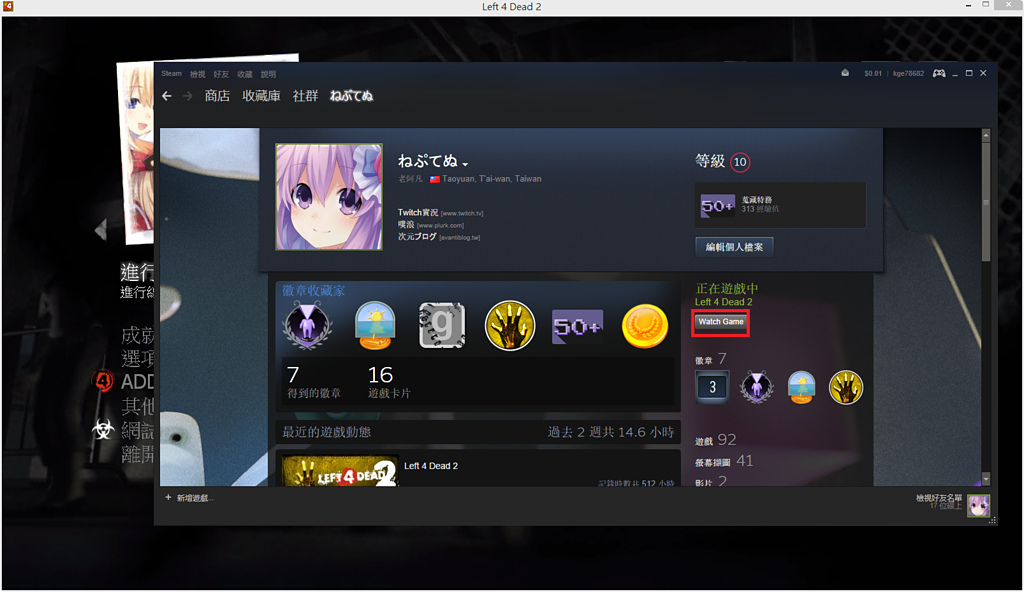Screen dimensions: 1024x592
Task: Open the kge78682 account menu
Action: click(908, 74)
